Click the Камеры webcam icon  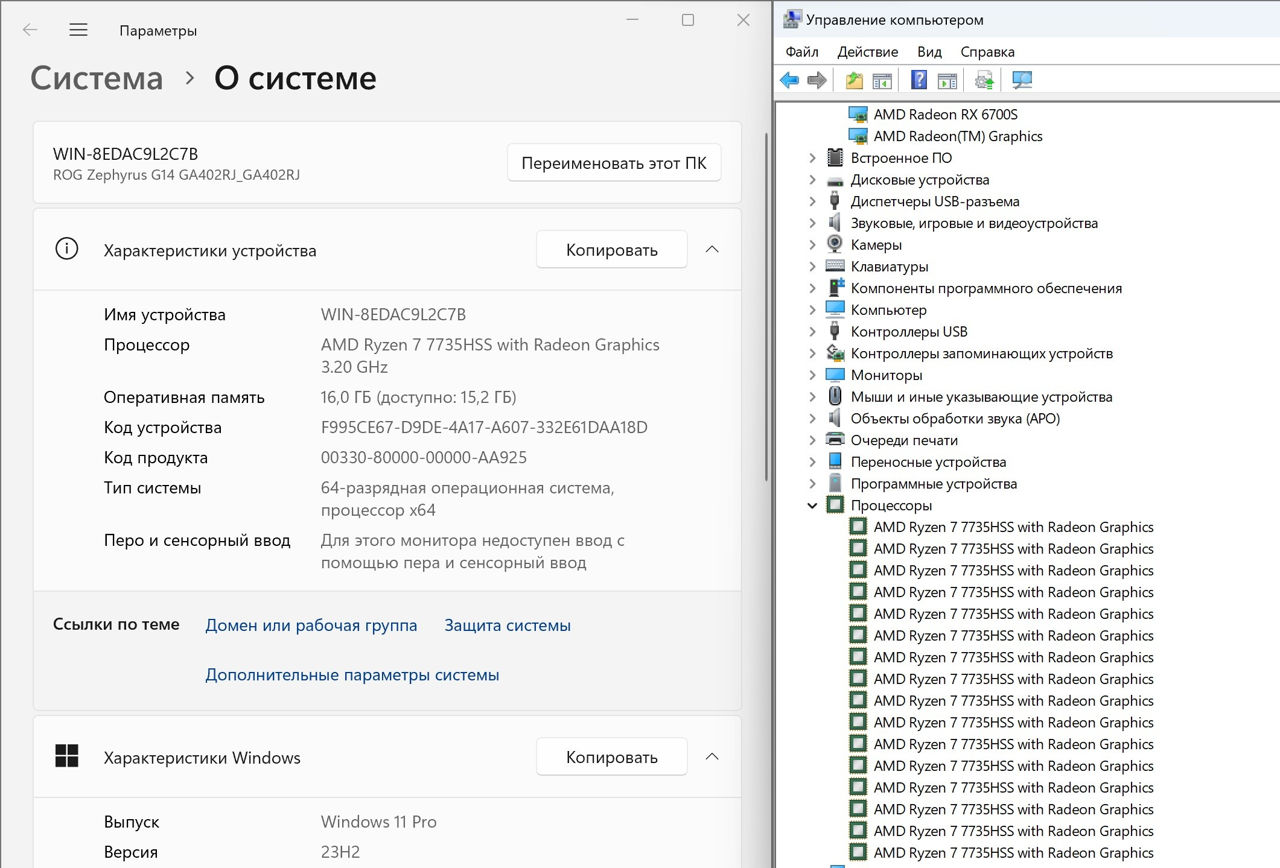(835, 245)
